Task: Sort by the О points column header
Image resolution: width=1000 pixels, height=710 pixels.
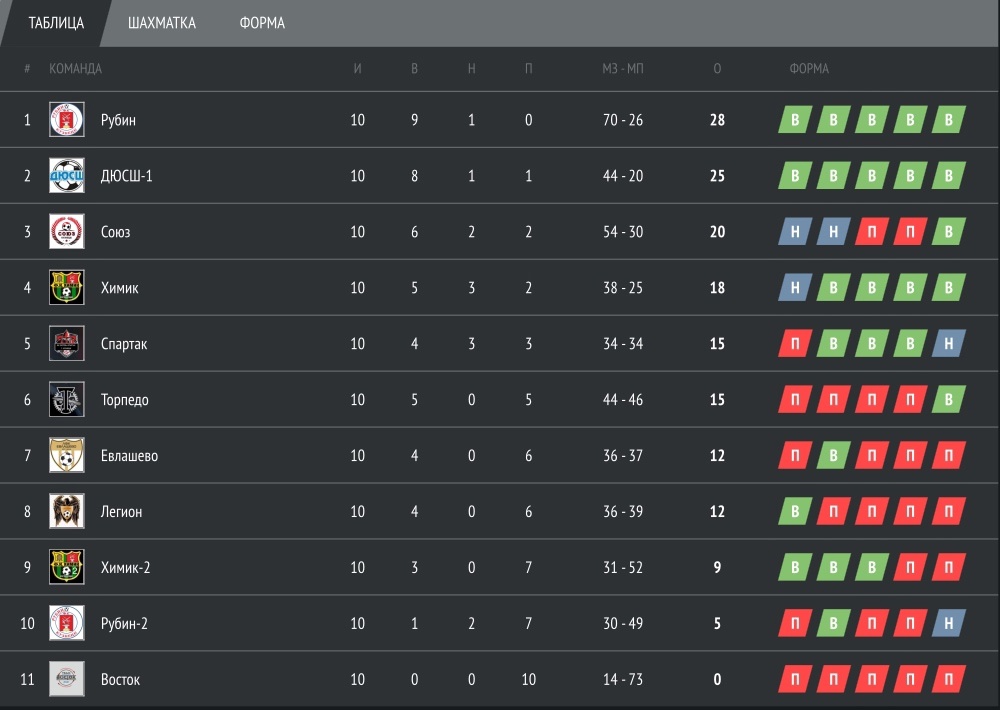Action: 717,68
